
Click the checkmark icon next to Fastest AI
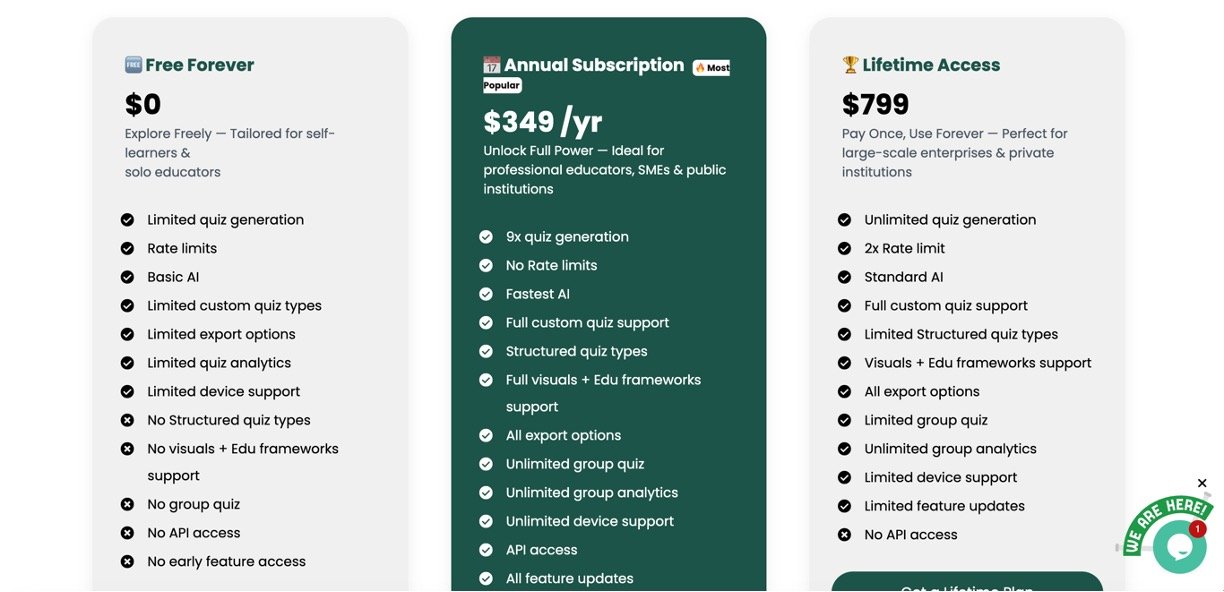[486, 294]
